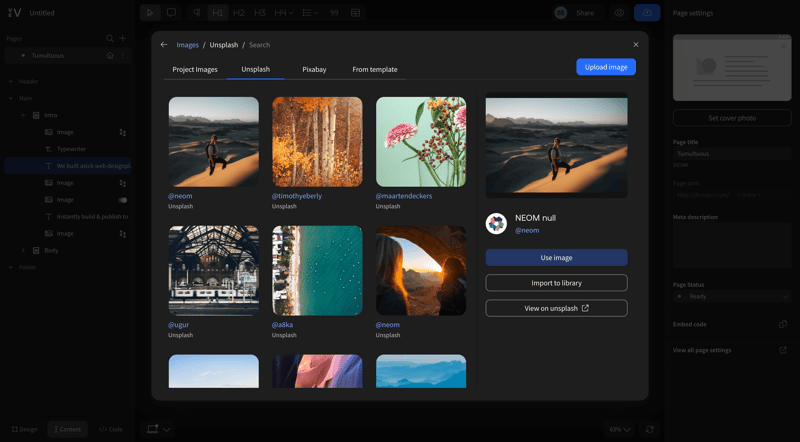The width and height of the screenshot is (800, 442).
Task: Copy the Embed code icon
Action: tap(783, 324)
